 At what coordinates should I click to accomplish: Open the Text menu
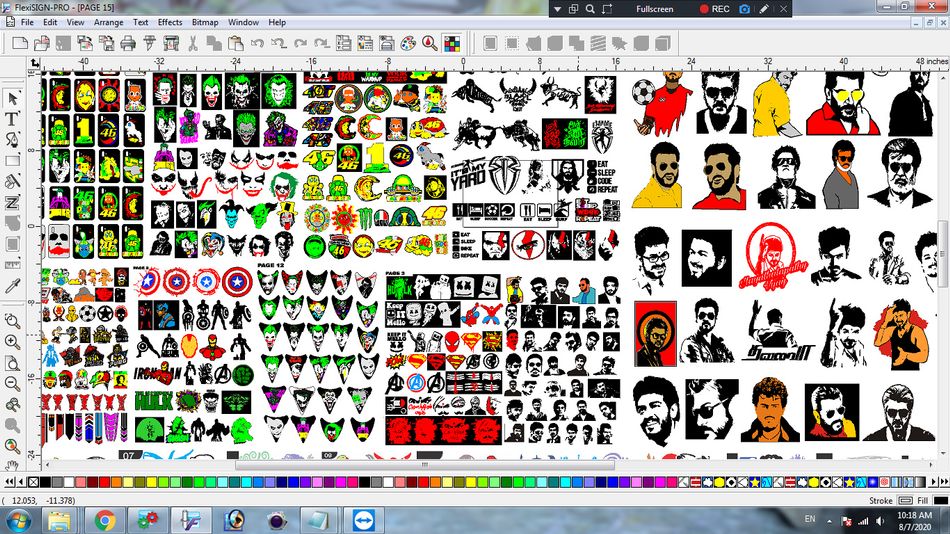coord(141,22)
